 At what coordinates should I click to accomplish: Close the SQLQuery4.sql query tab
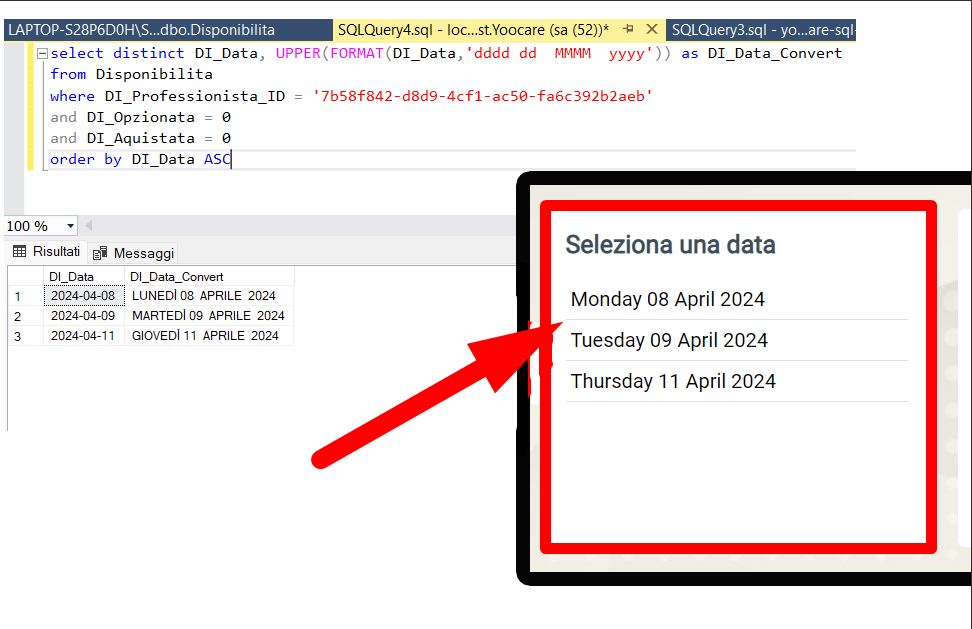click(652, 30)
